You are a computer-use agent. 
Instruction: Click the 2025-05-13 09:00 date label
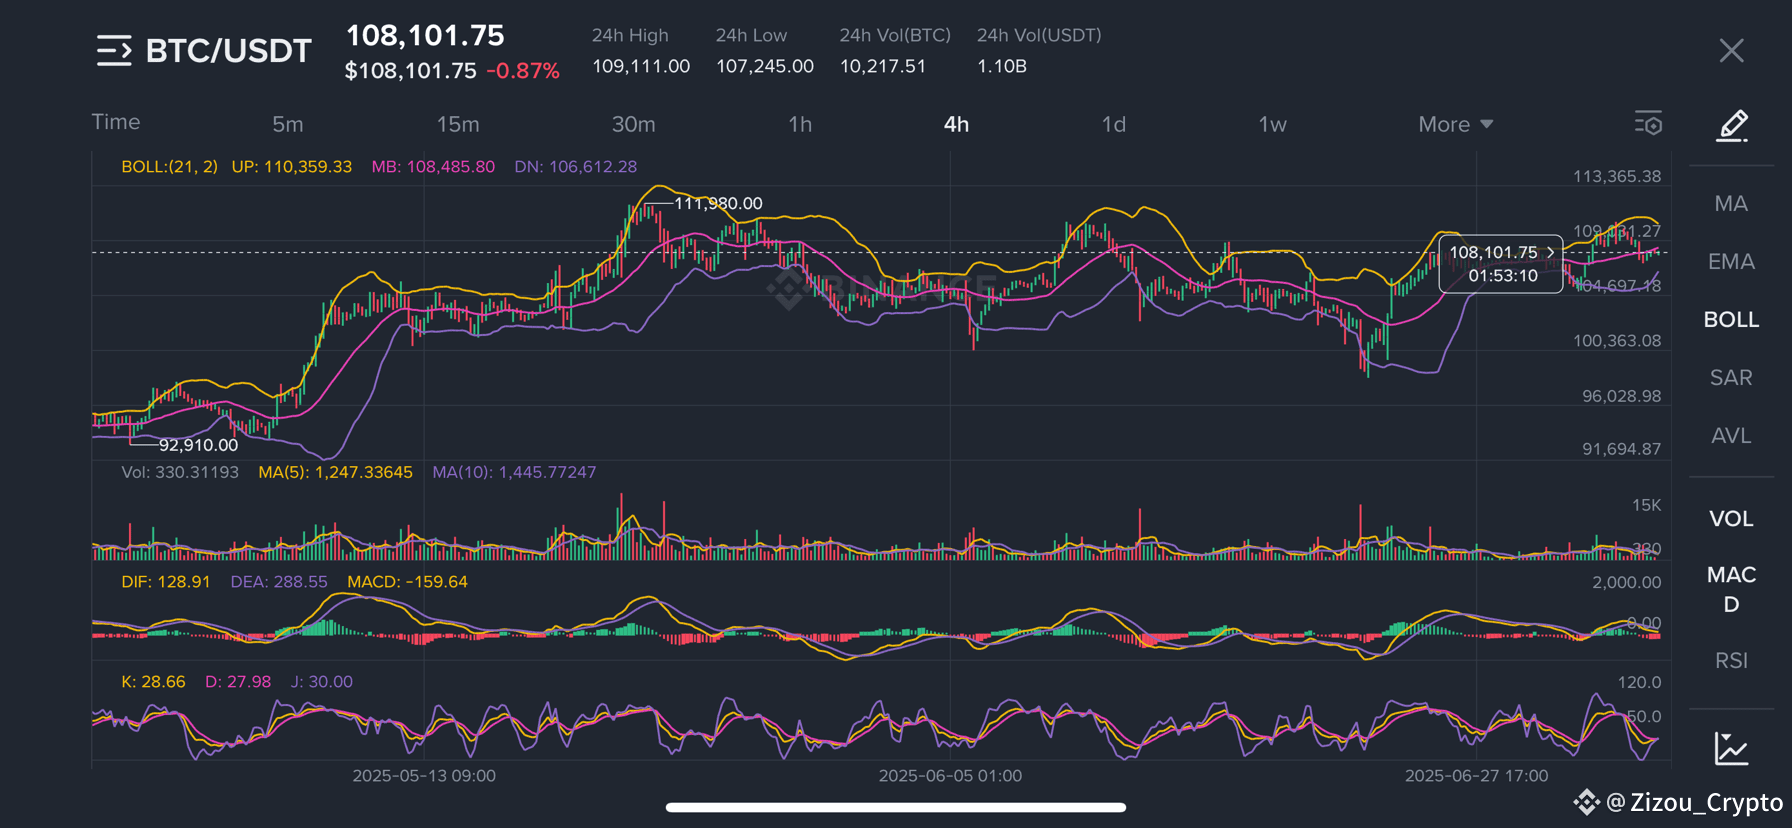tap(424, 776)
